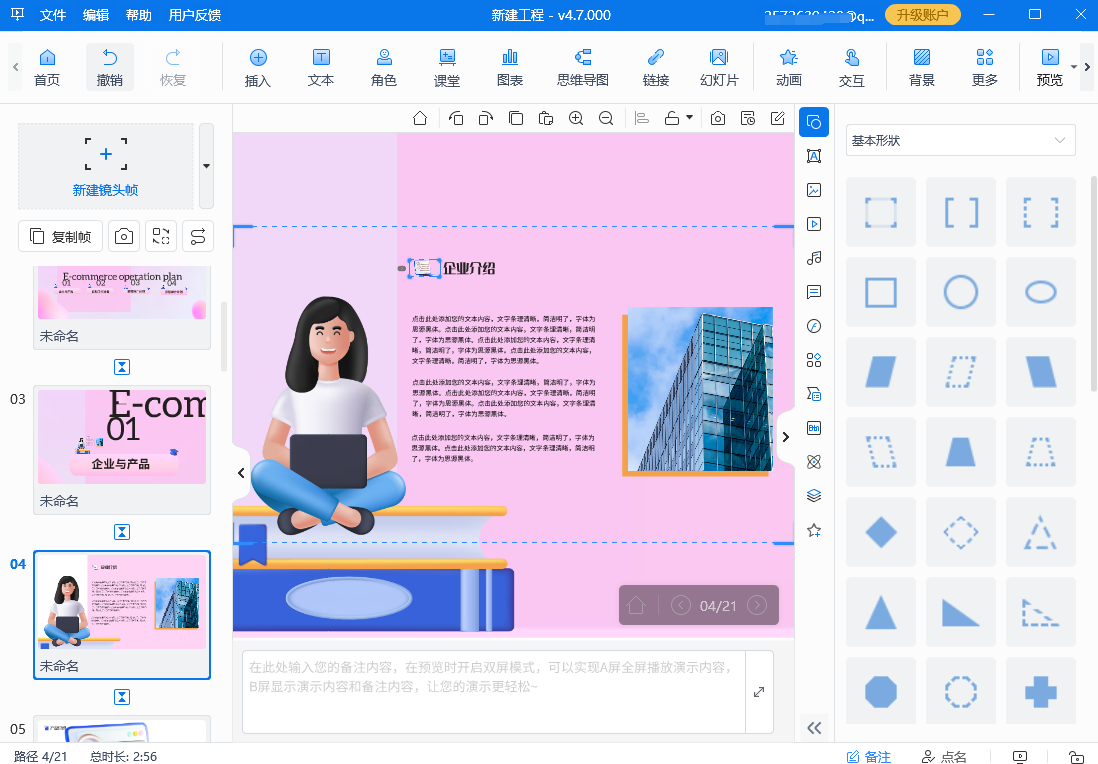Open the 背景 (background) settings
Viewport: 1098px width, 764px height.
click(920, 67)
